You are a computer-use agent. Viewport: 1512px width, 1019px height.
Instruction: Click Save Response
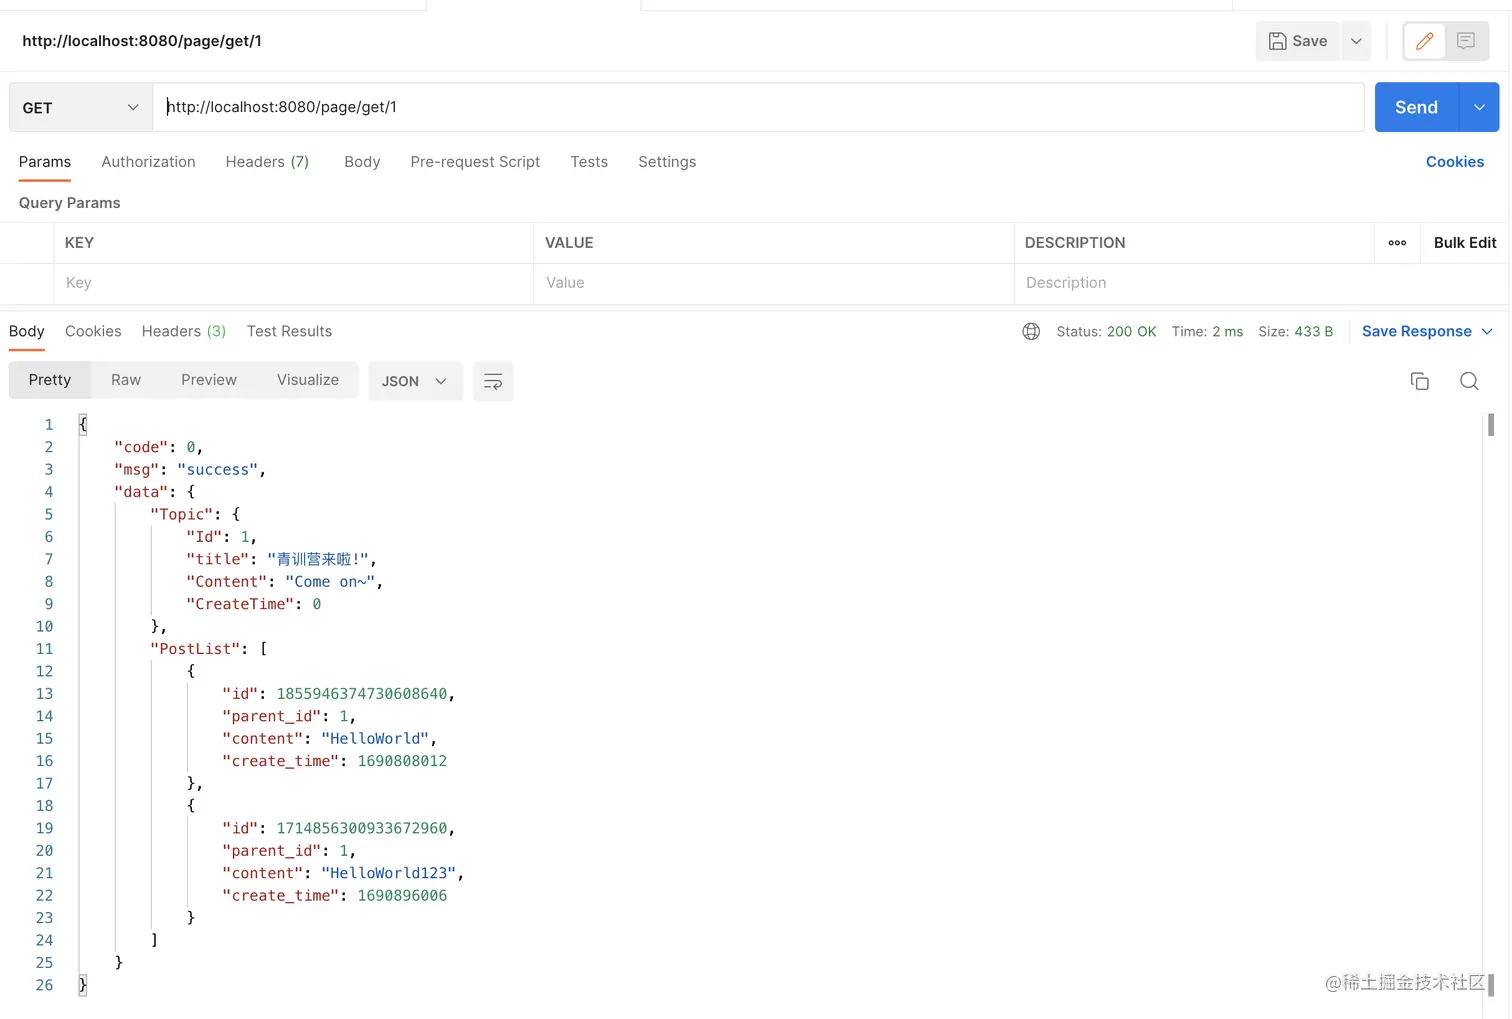click(x=1416, y=331)
